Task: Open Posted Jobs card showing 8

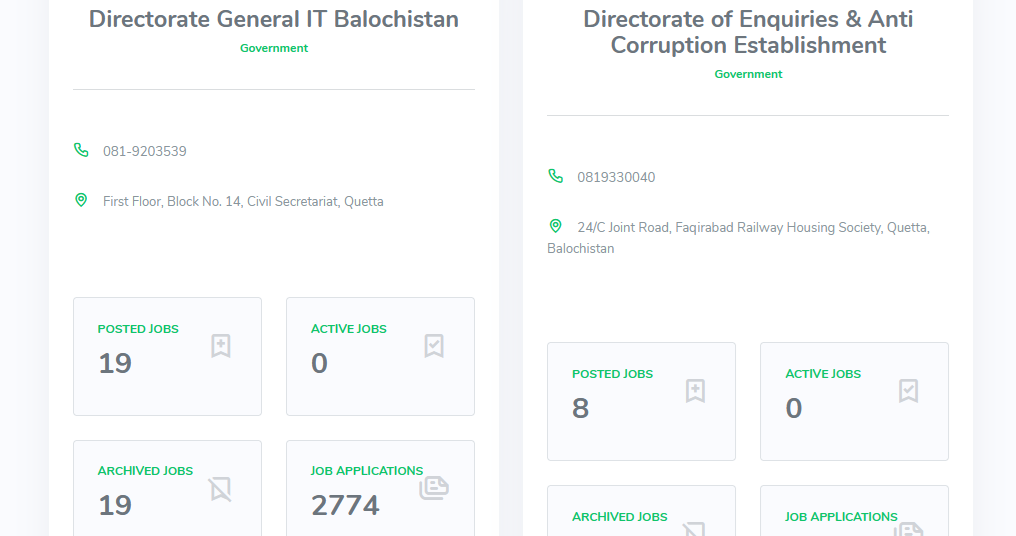Action: (641, 401)
